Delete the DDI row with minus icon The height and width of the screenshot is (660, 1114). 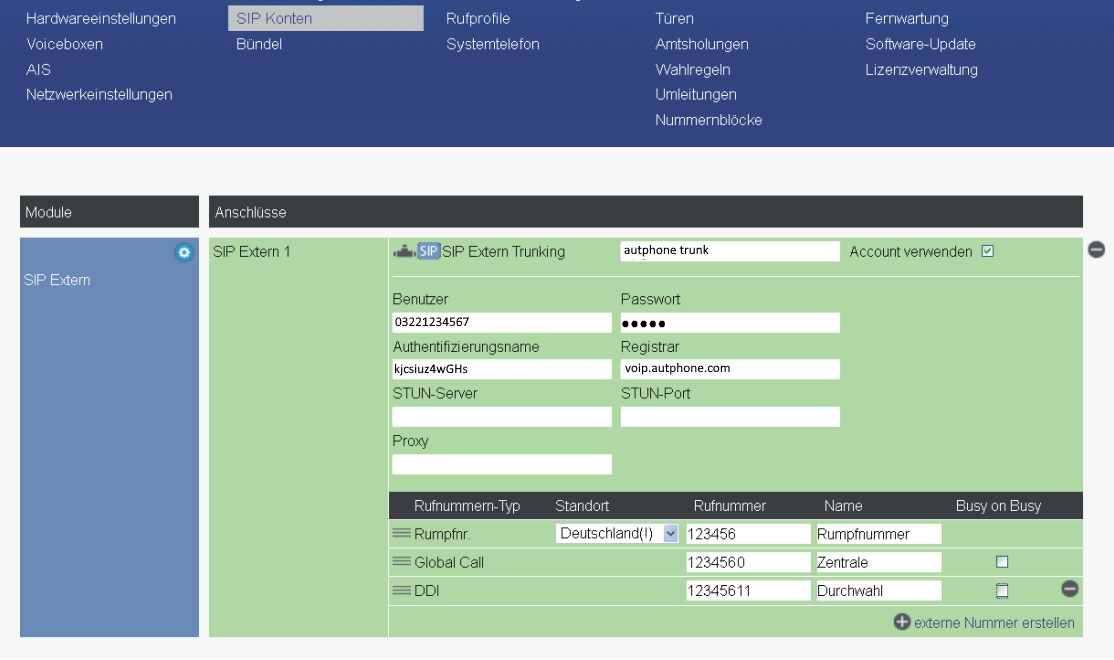(x=1069, y=589)
